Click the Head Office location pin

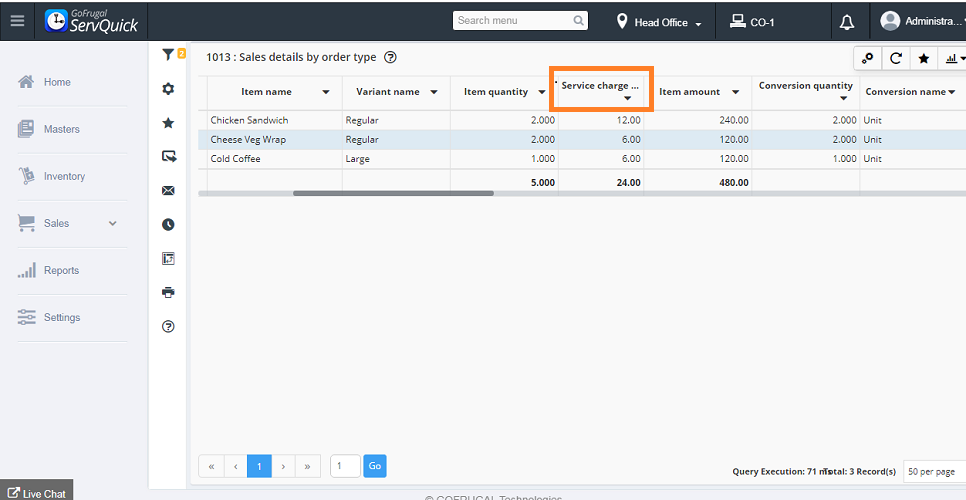pyautogui.click(x=622, y=22)
